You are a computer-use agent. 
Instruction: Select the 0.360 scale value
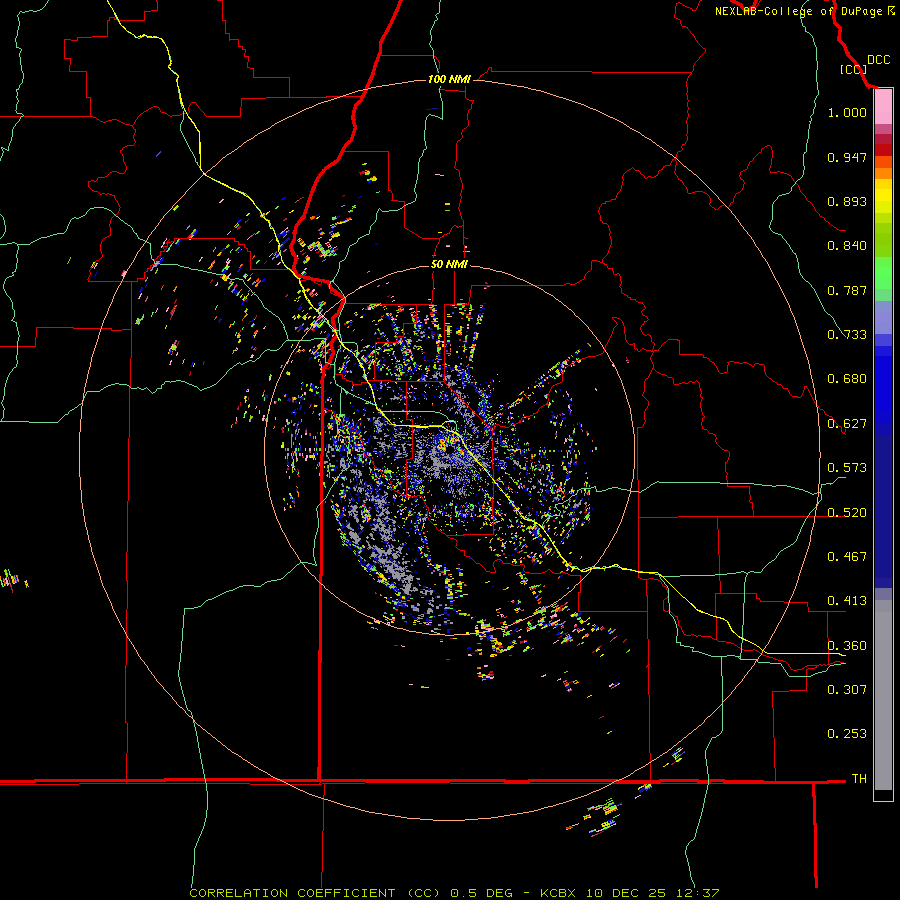pyautogui.click(x=847, y=646)
